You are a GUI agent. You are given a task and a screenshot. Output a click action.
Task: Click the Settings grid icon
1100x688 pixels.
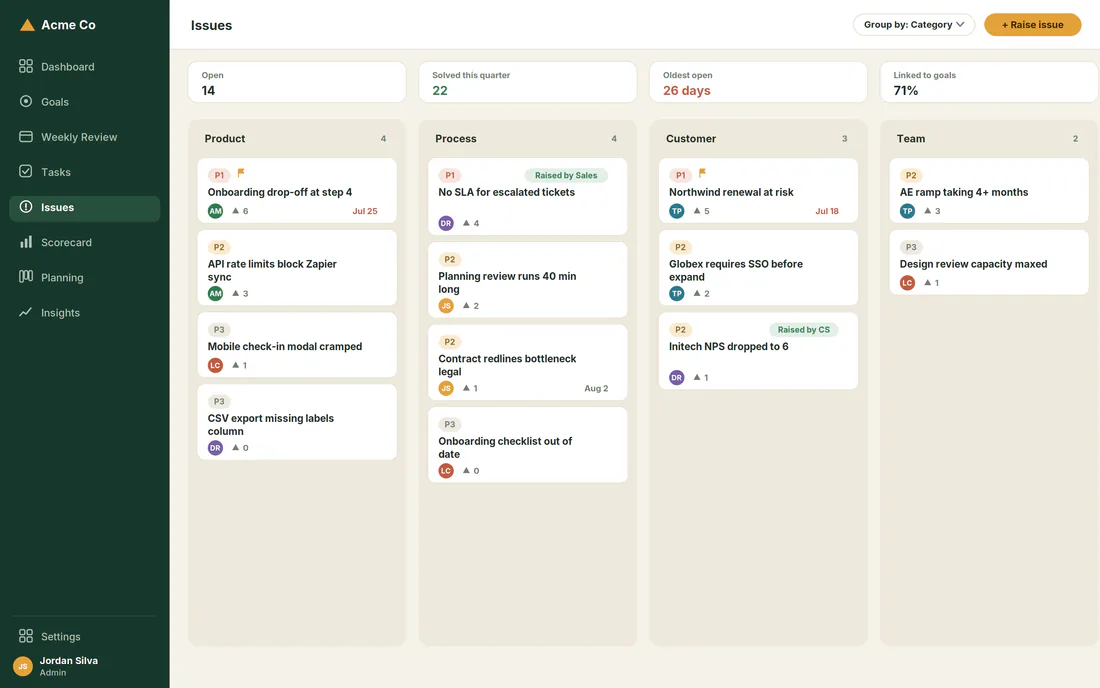point(26,636)
